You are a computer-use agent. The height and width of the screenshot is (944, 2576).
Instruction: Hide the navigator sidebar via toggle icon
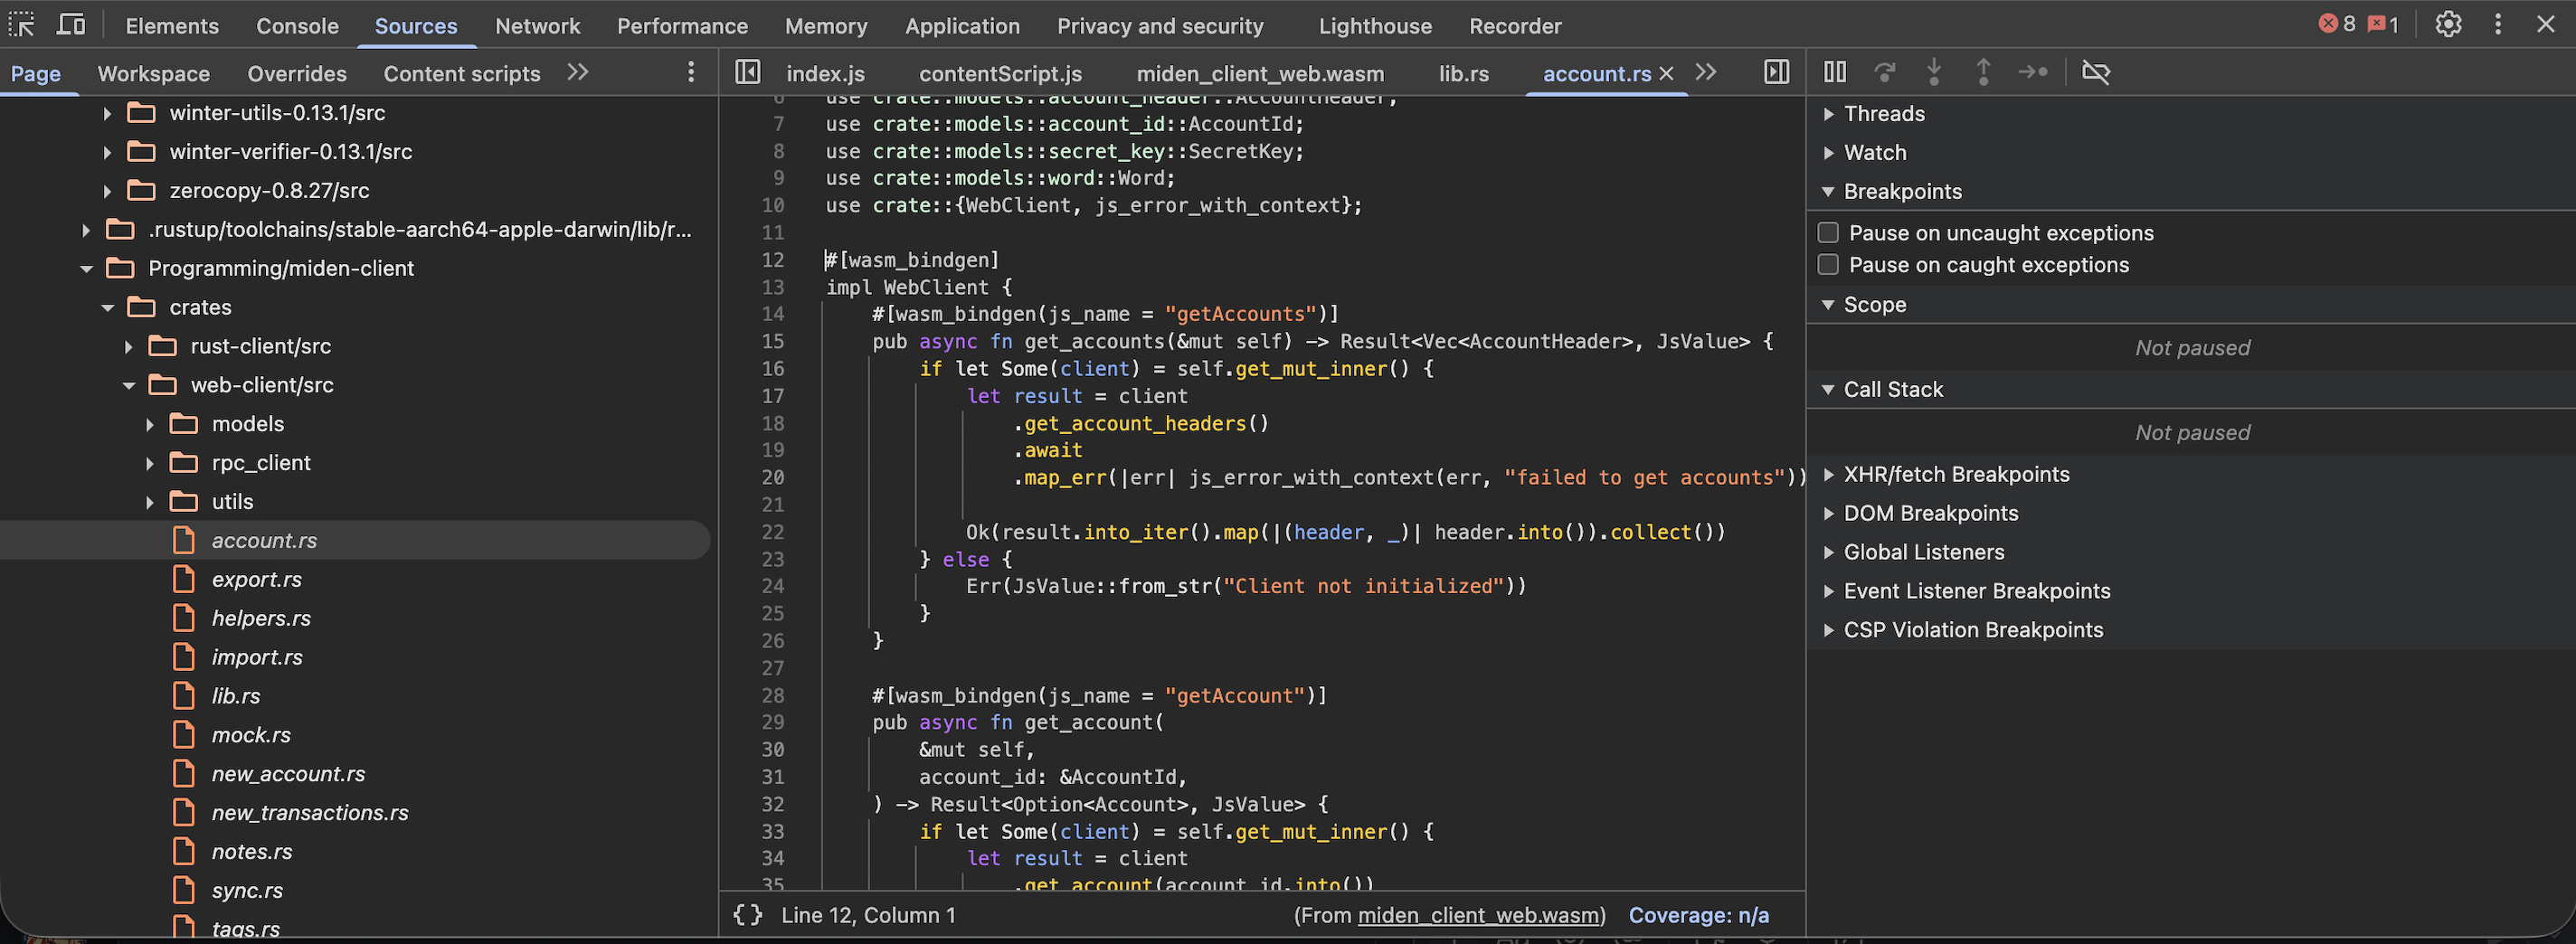pos(747,72)
